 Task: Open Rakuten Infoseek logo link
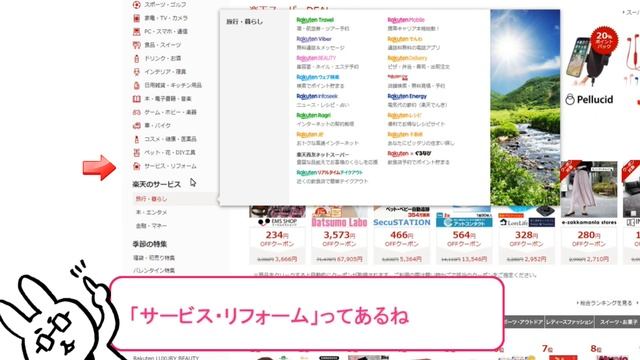click(317, 96)
